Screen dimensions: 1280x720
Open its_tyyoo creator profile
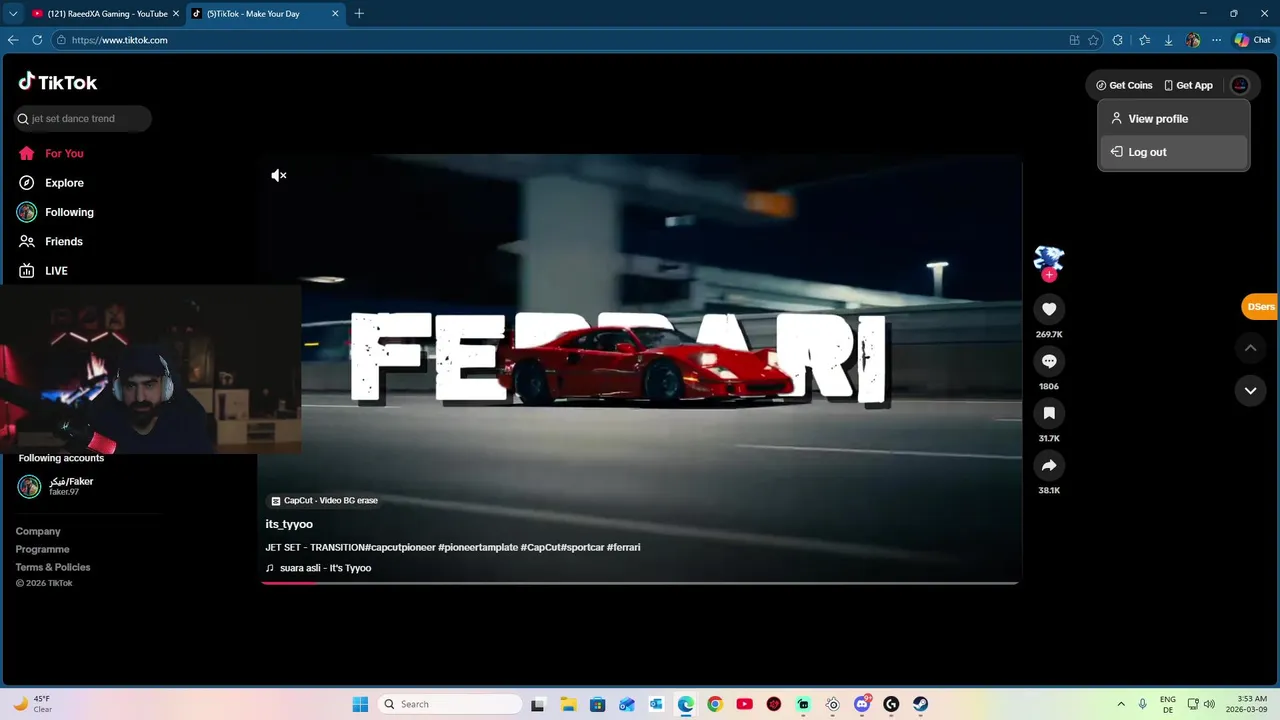click(289, 524)
